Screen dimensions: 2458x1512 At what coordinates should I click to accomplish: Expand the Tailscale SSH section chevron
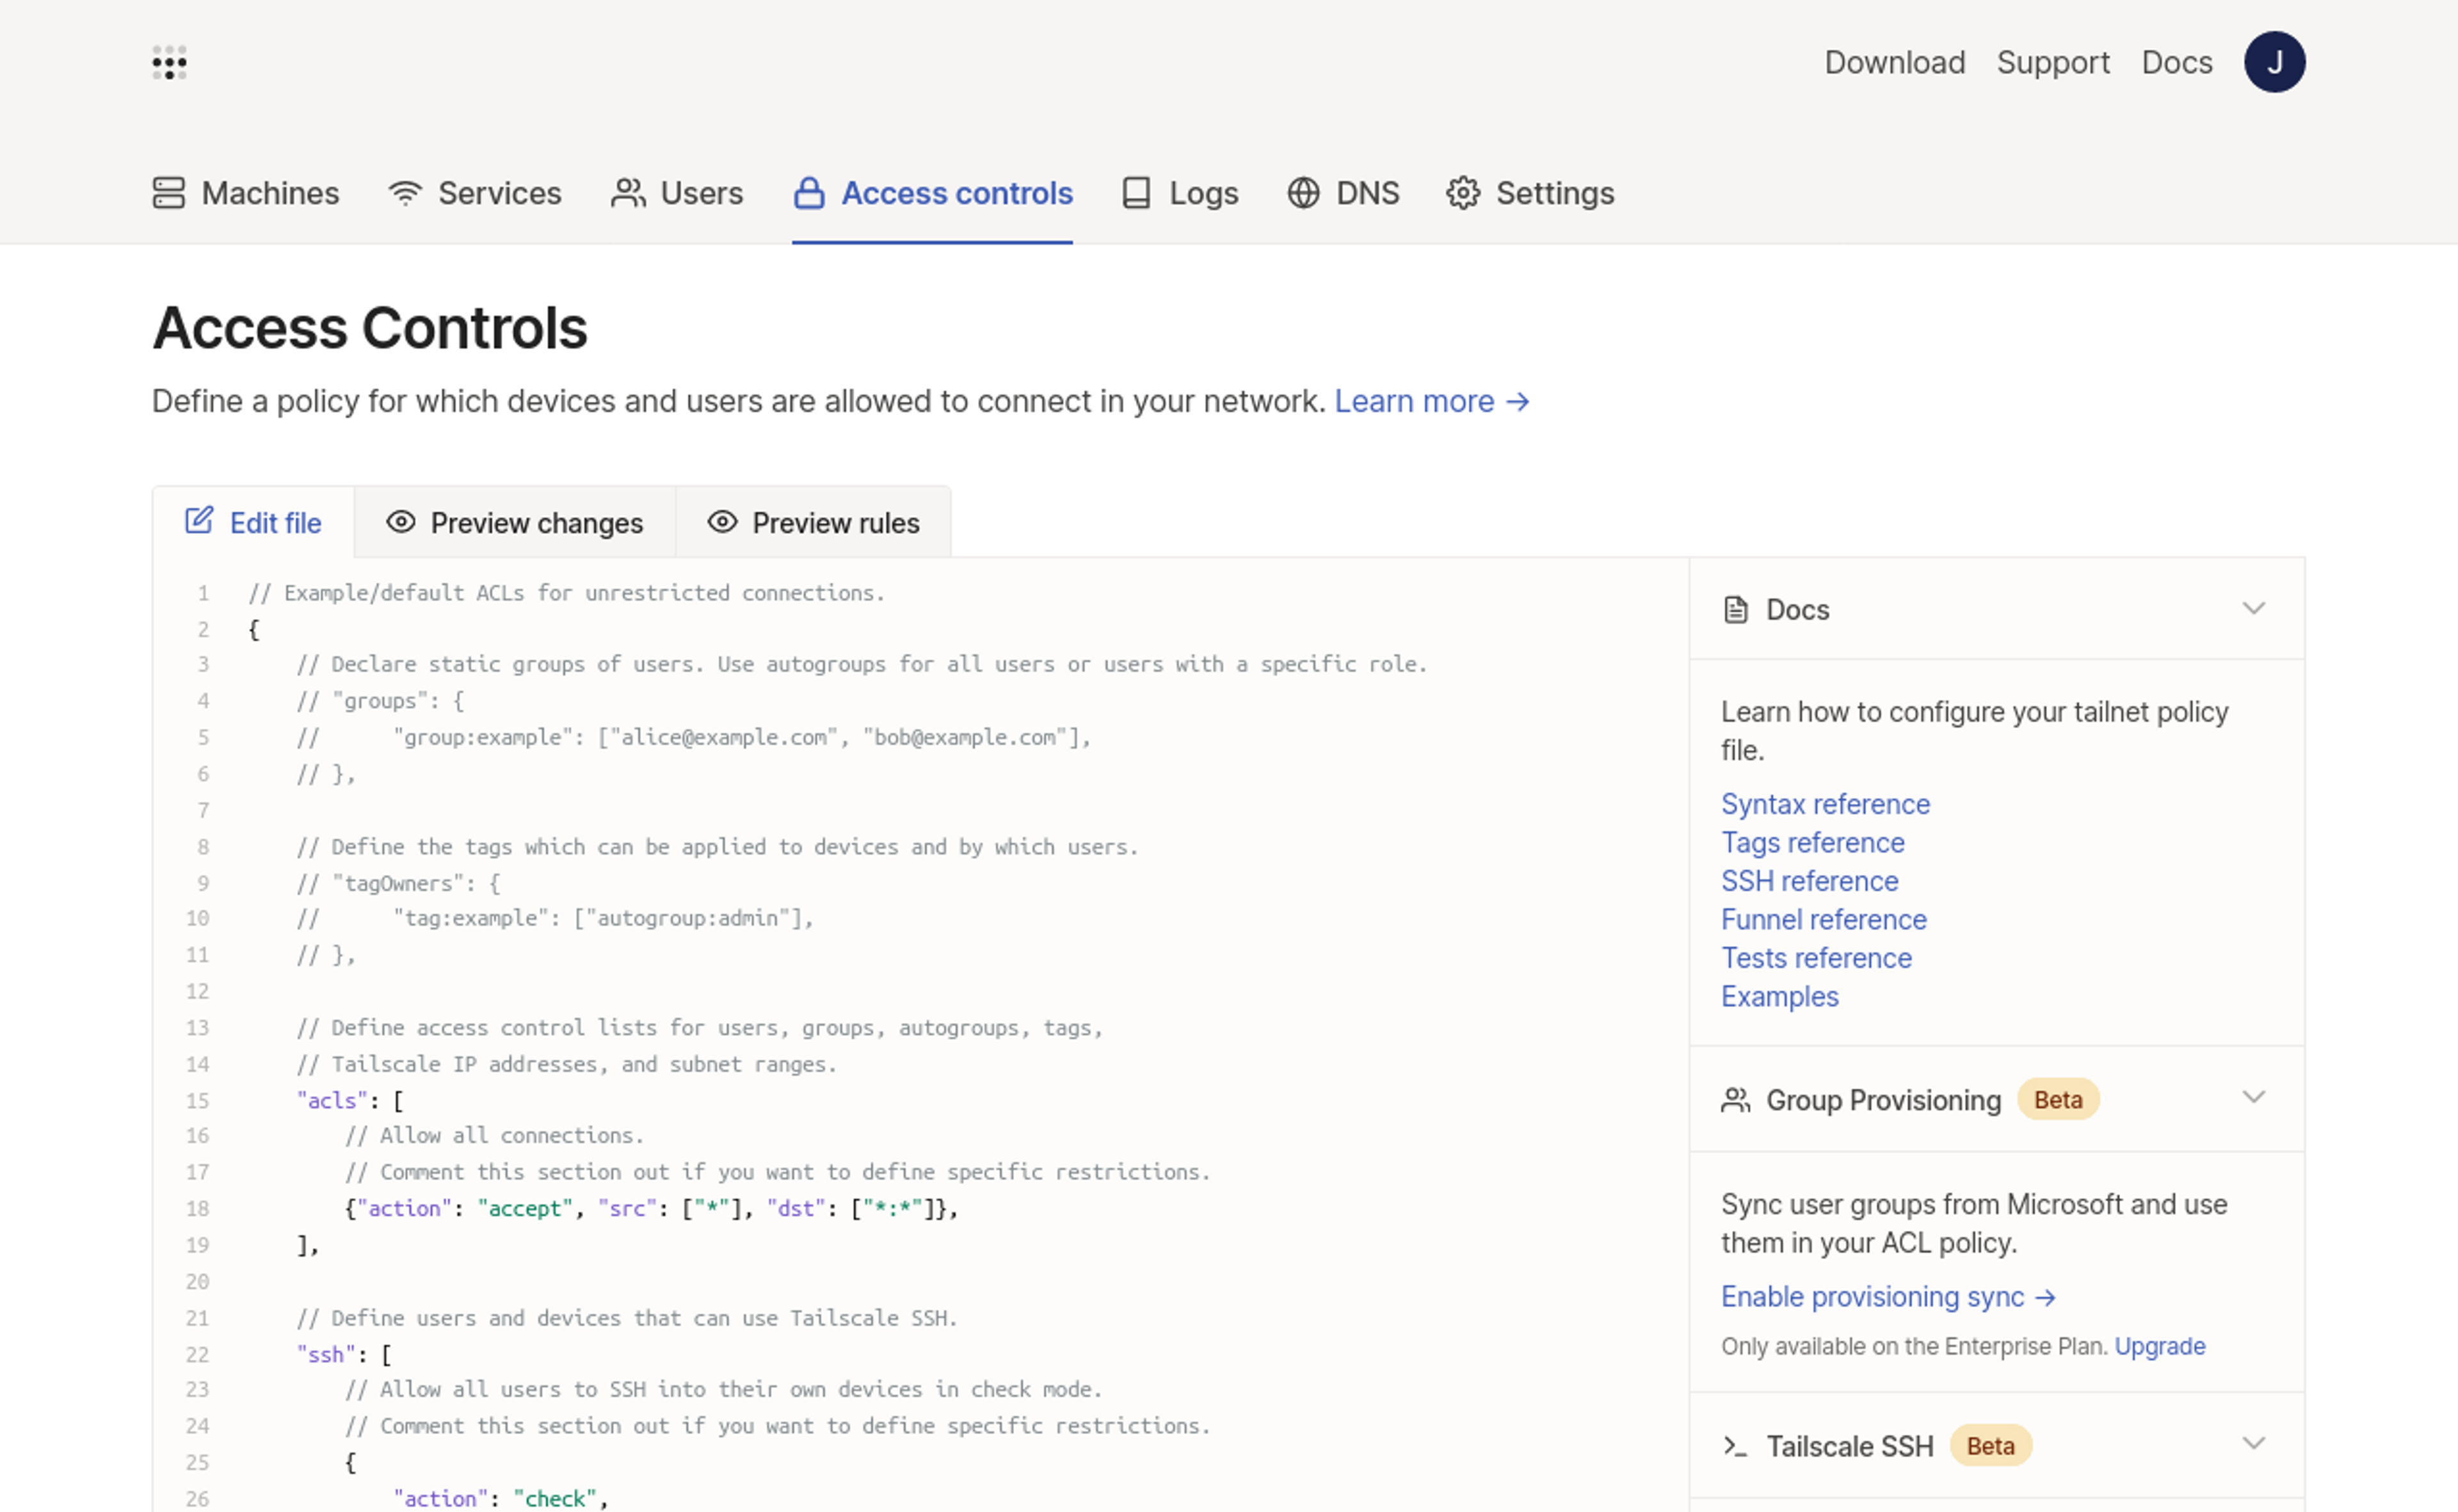2253,1444
